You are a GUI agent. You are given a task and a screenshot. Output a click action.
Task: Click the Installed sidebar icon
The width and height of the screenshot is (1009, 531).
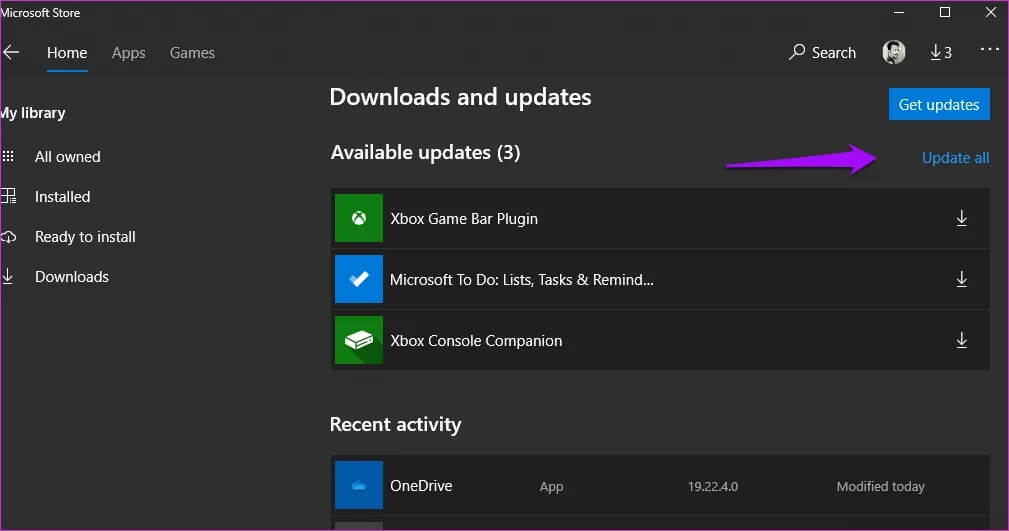coord(8,196)
